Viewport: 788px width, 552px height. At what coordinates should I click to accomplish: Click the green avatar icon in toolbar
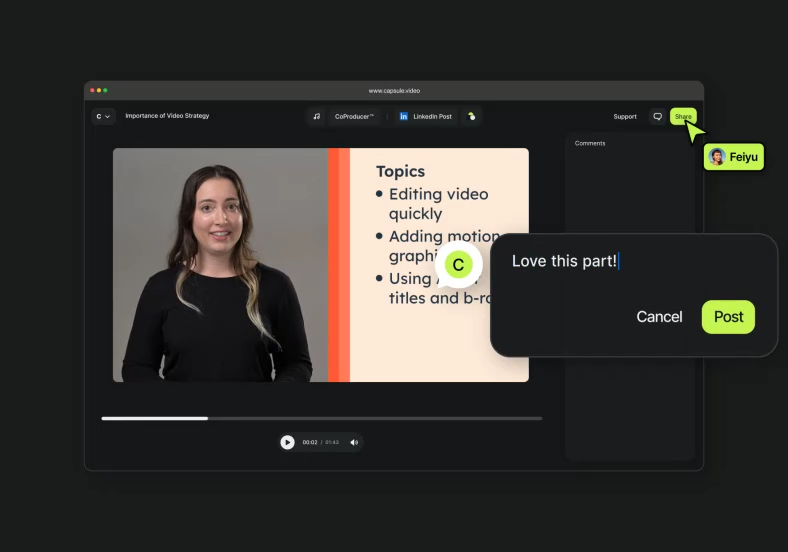pyautogui.click(x=471, y=117)
